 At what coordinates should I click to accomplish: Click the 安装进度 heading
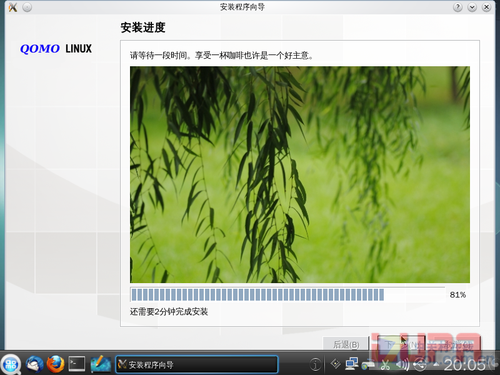point(143,27)
